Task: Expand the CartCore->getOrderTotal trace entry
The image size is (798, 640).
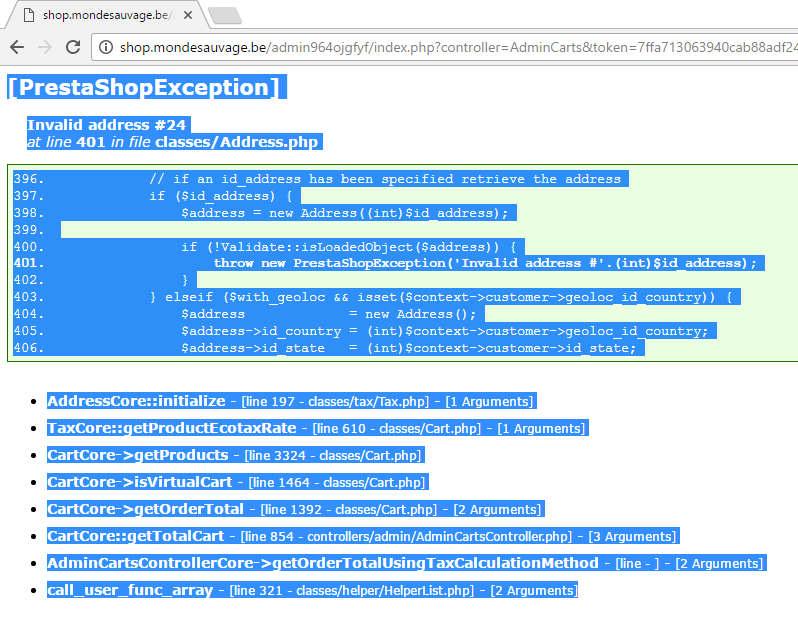Action: click(146, 509)
